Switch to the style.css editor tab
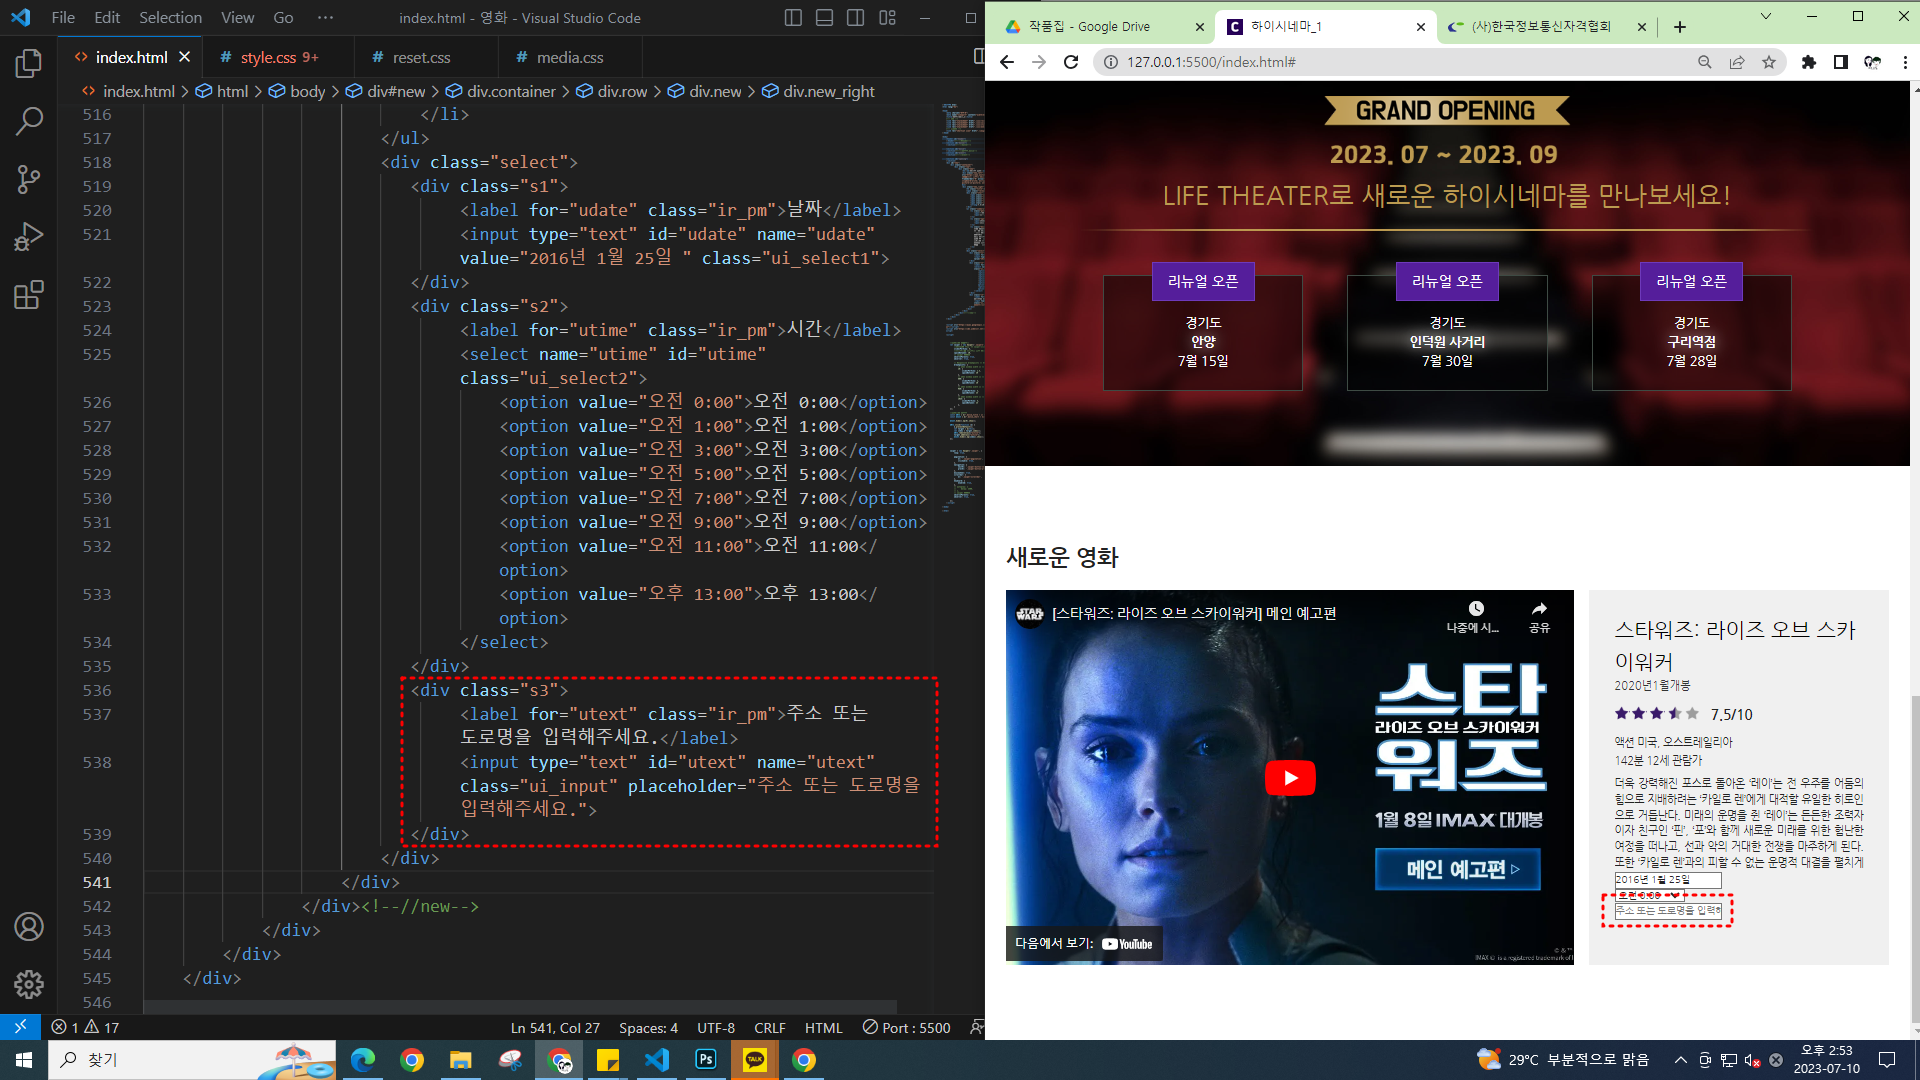Screen dimensions: 1920x1080 (270, 58)
